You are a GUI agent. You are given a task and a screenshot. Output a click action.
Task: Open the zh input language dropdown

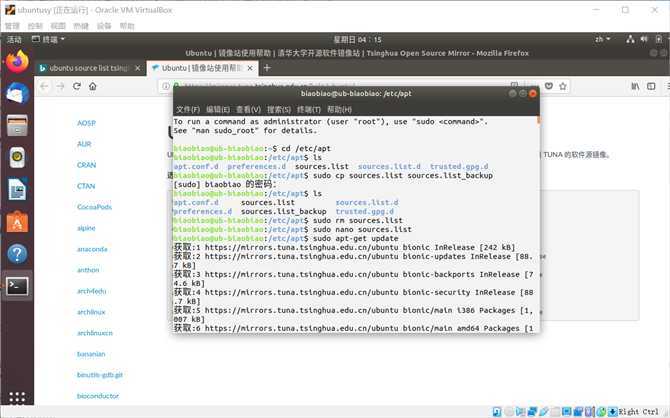click(x=602, y=39)
